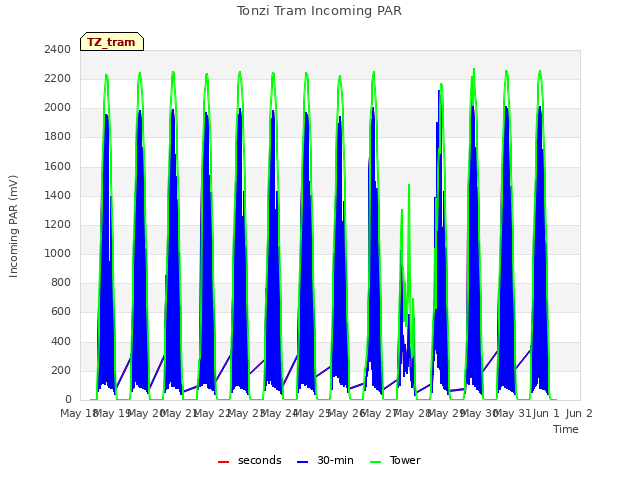The width and height of the screenshot is (640, 480).
Task: Click the May 18 x-axis date label
Action: pyautogui.click(x=79, y=413)
